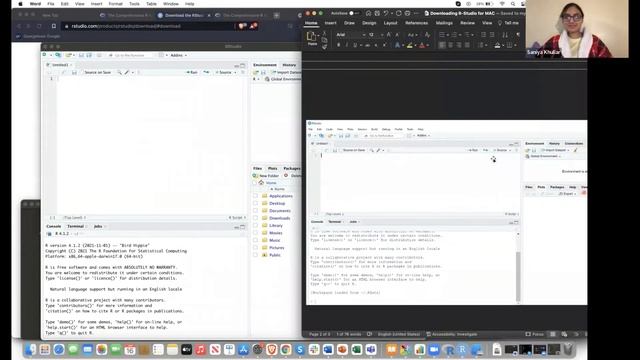The width and height of the screenshot is (640, 360).
Task: Open the Script file type dropdown
Action: coord(237,218)
